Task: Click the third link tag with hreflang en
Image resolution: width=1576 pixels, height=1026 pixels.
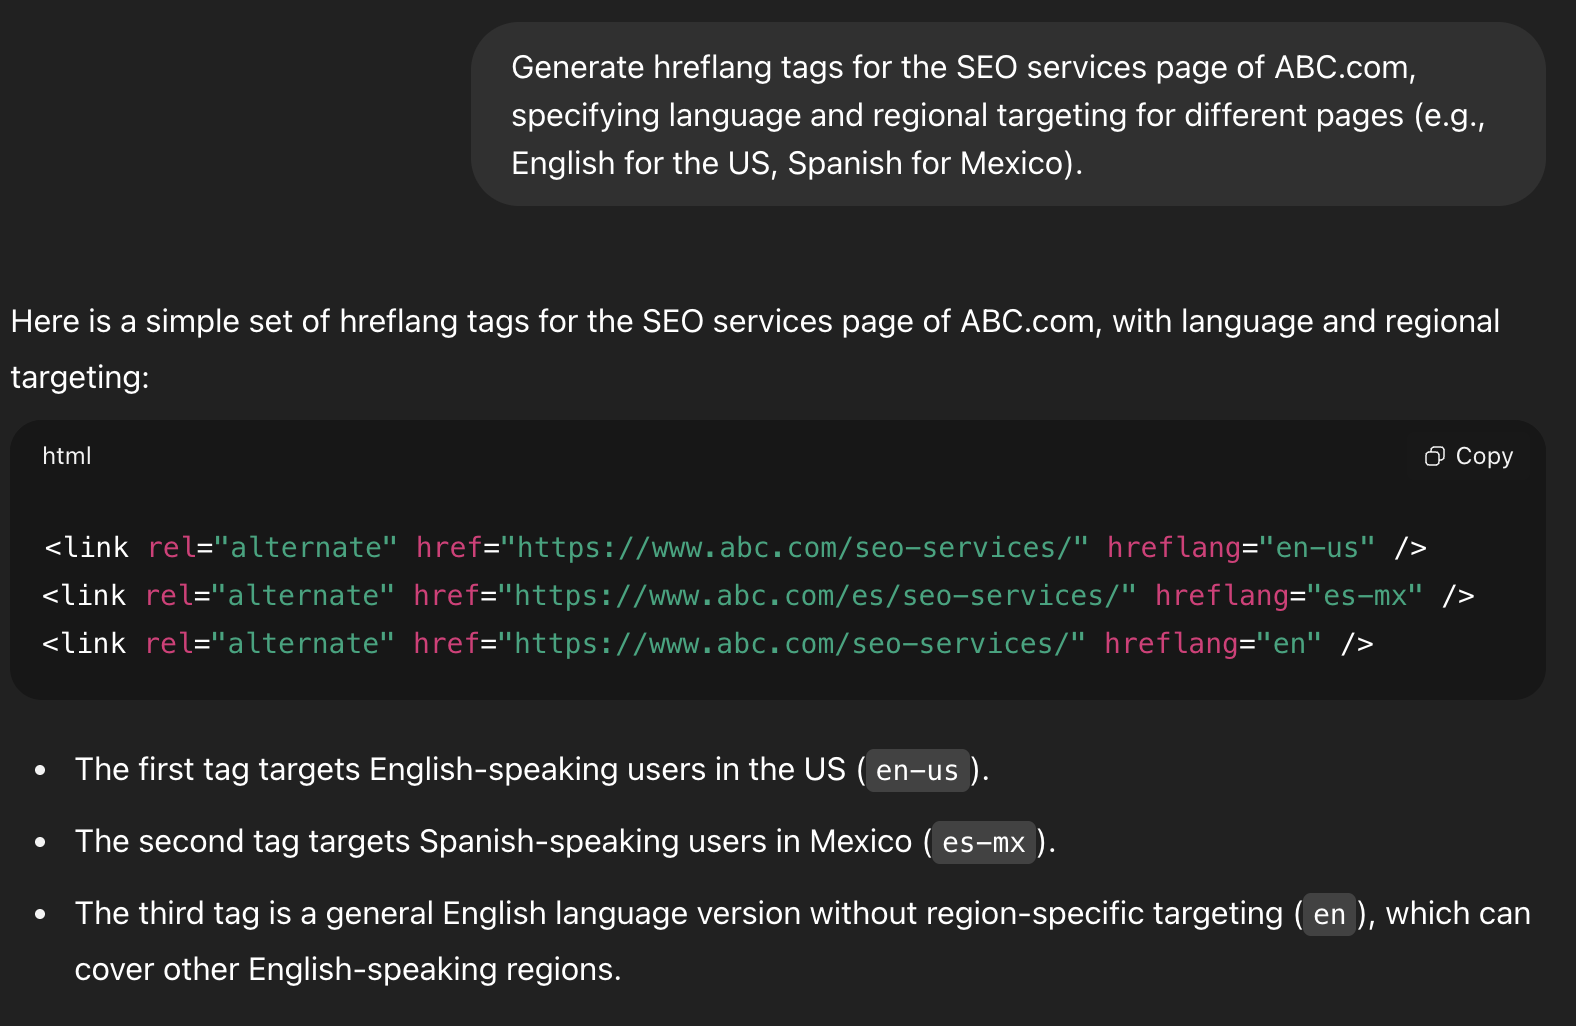Action: [x=708, y=644]
